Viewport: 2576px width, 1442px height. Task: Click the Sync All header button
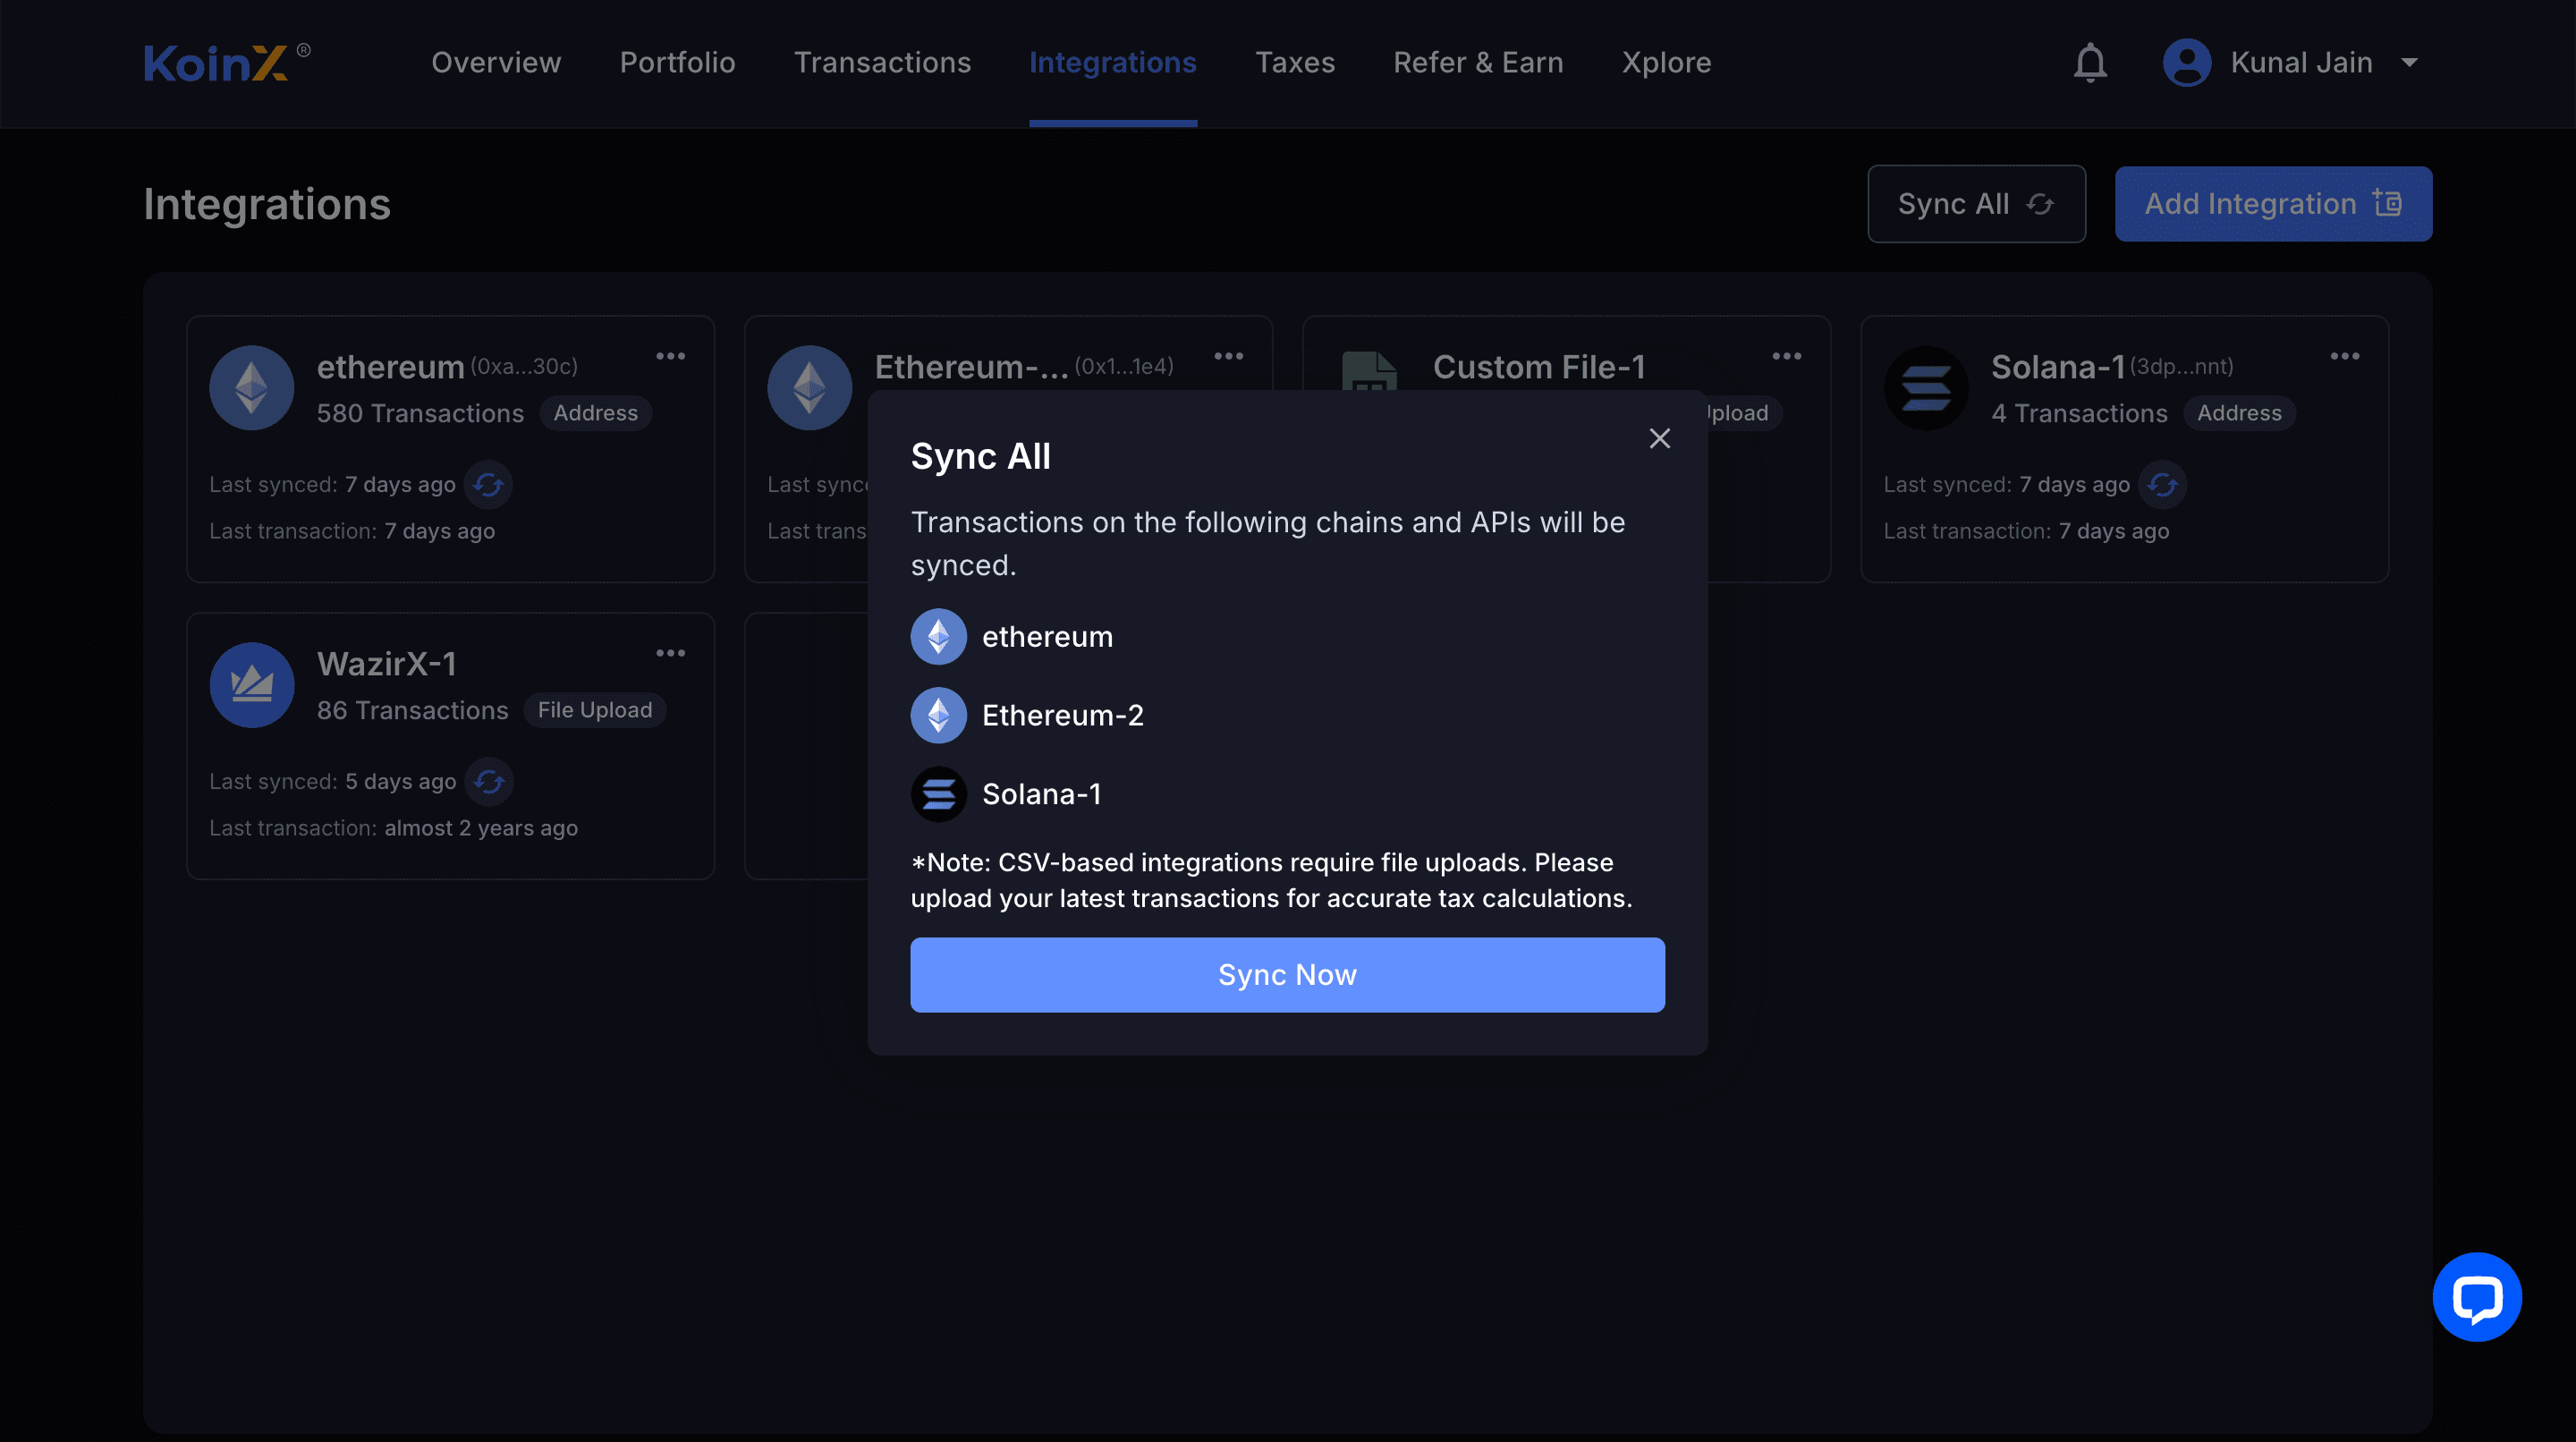pos(1975,204)
